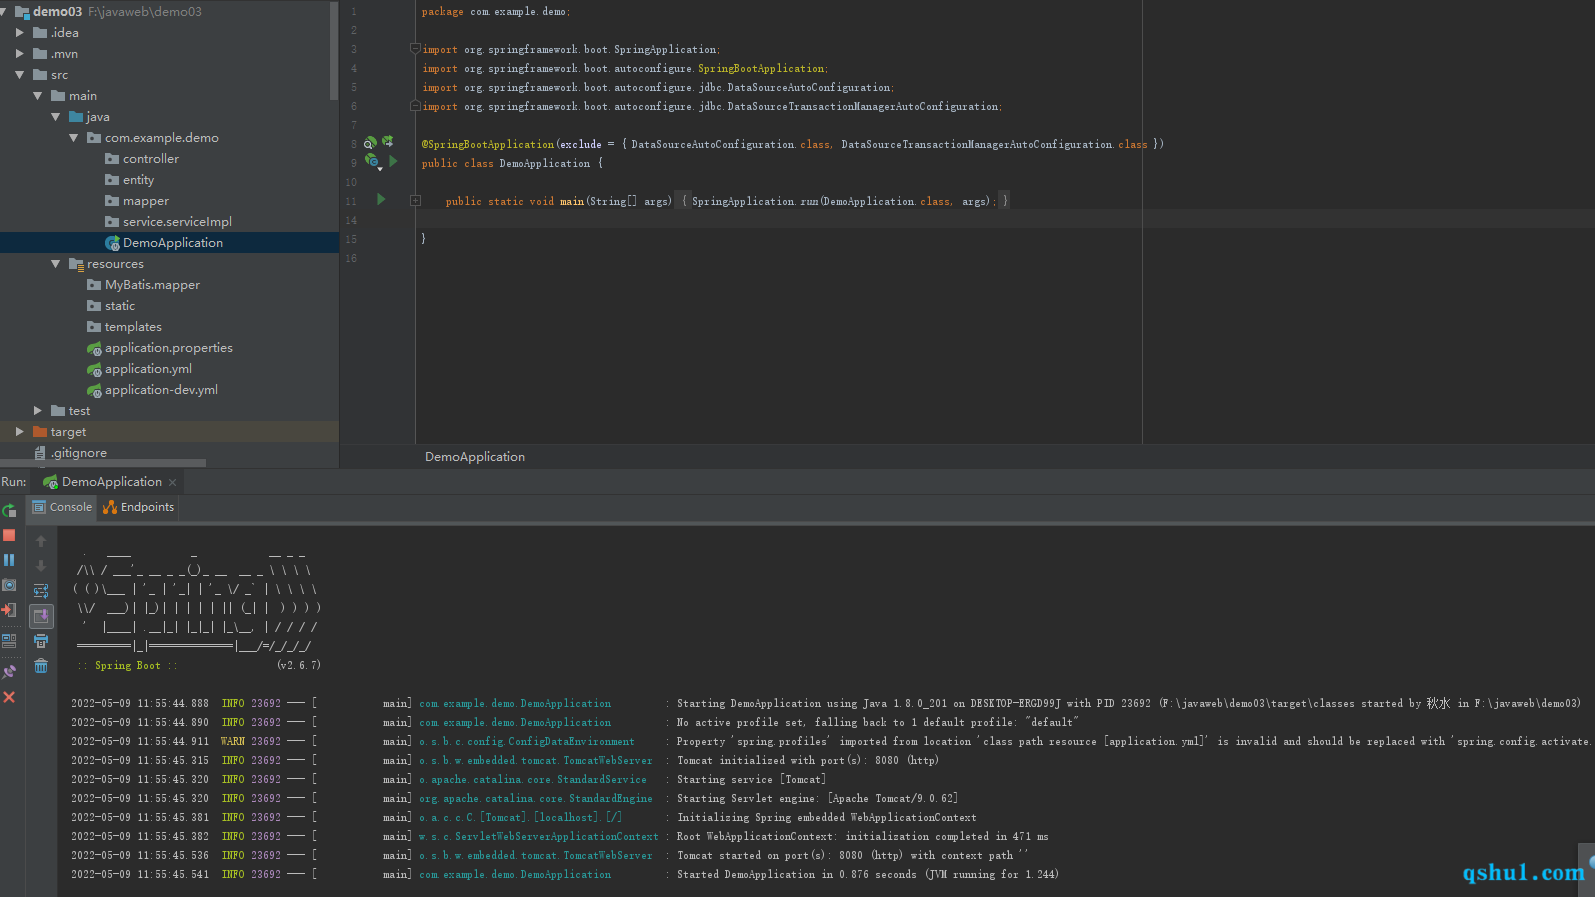Expand the target folder
The width and height of the screenshot is (1595, 897).
click(x=20, y=432)
